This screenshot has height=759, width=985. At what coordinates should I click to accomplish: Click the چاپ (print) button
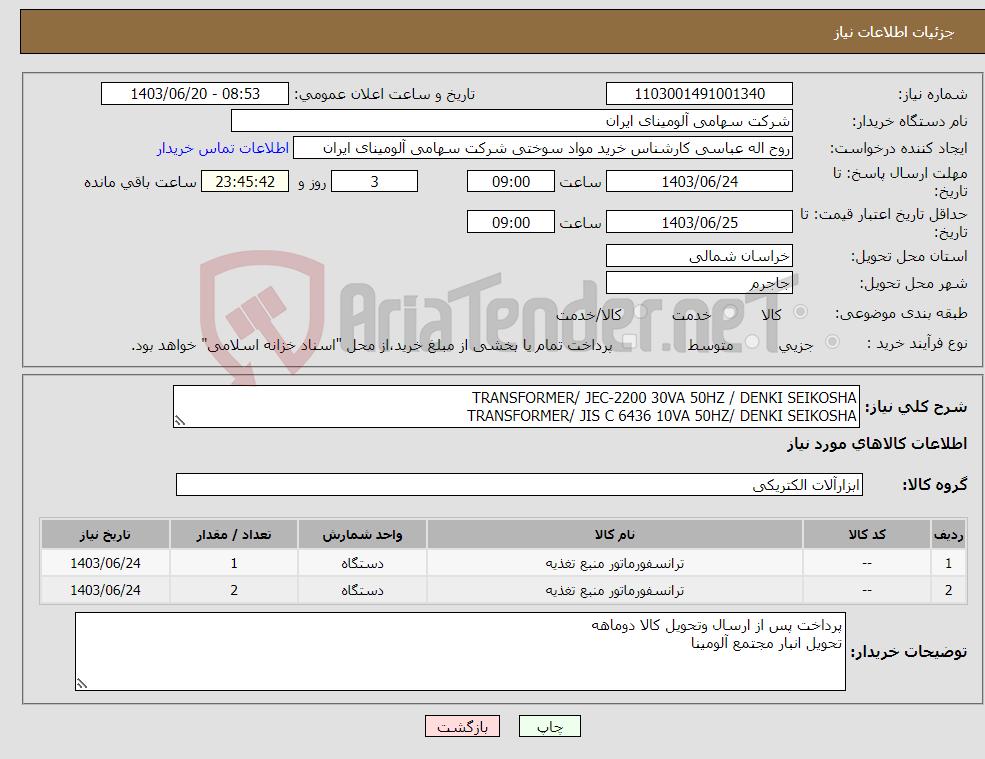click(x=550, y=726)
